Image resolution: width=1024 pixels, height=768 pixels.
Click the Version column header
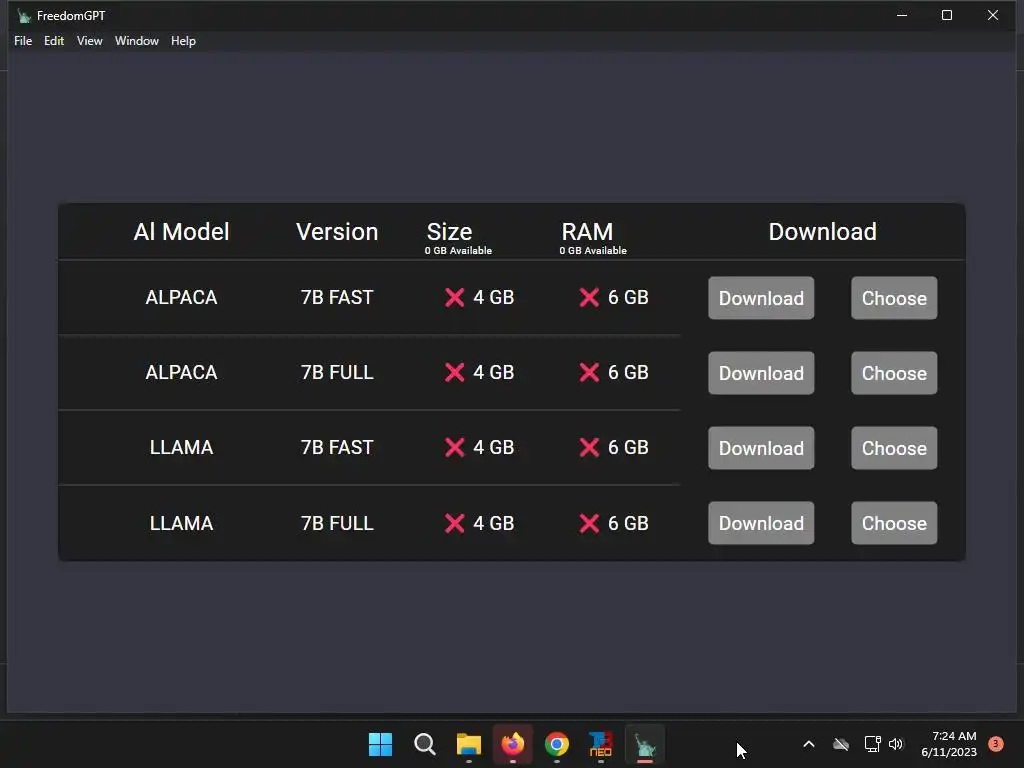click(337, 232)
